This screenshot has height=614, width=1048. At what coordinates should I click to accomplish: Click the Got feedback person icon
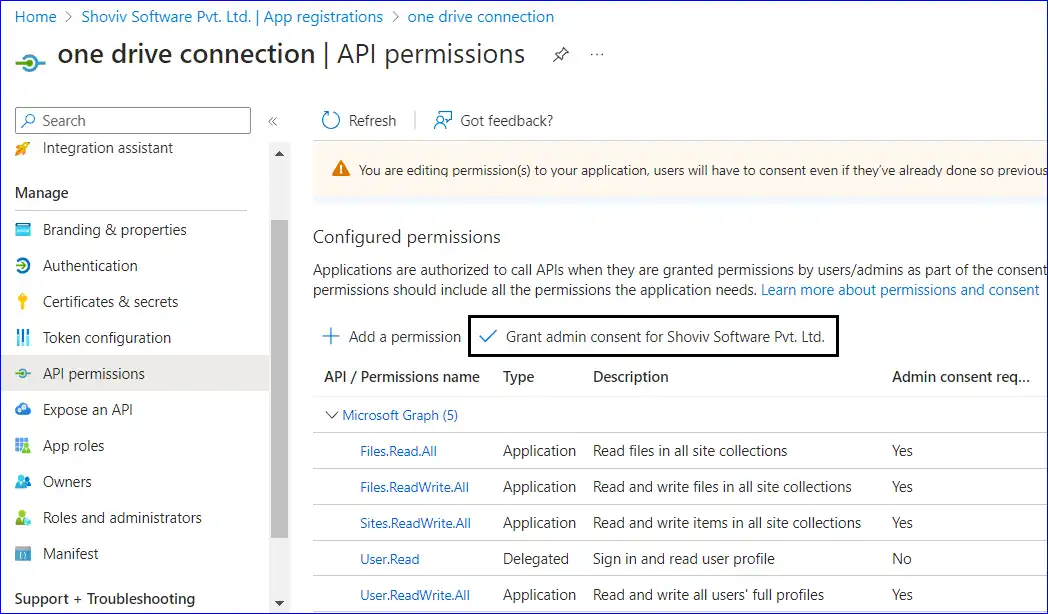click(x=443, y=121)
